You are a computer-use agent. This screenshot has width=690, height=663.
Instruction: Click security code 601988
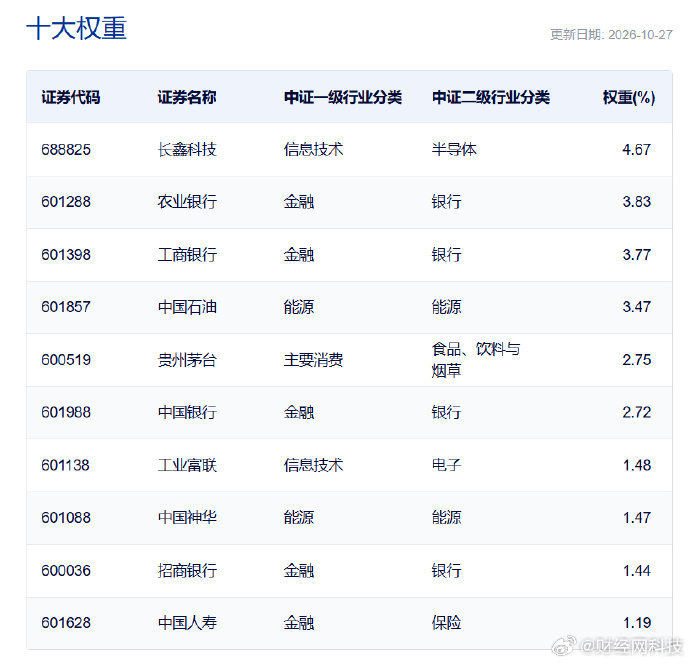pyautogui.click(x=66, y=412)
